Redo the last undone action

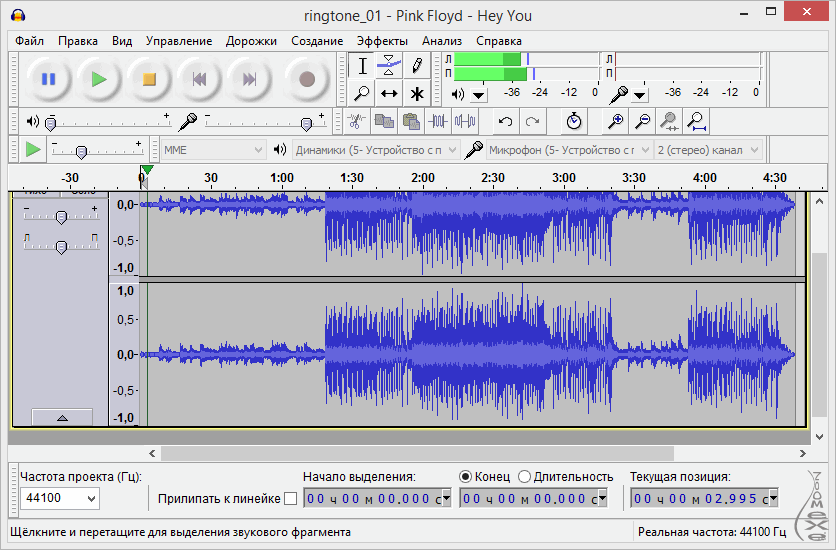pyautogui.click(x=532, y=122)
